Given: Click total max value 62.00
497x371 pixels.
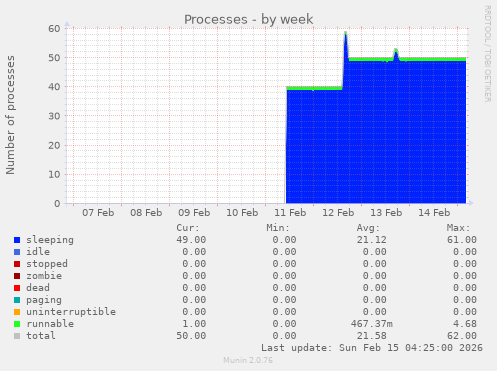Looking at the screenshot, I should pyautogui.click(x=462, y=336).
